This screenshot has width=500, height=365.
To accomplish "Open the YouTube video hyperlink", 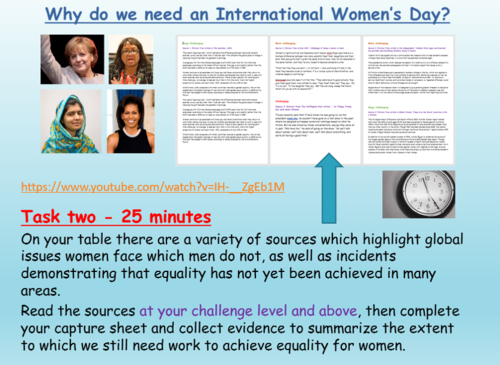I will 153,187.
